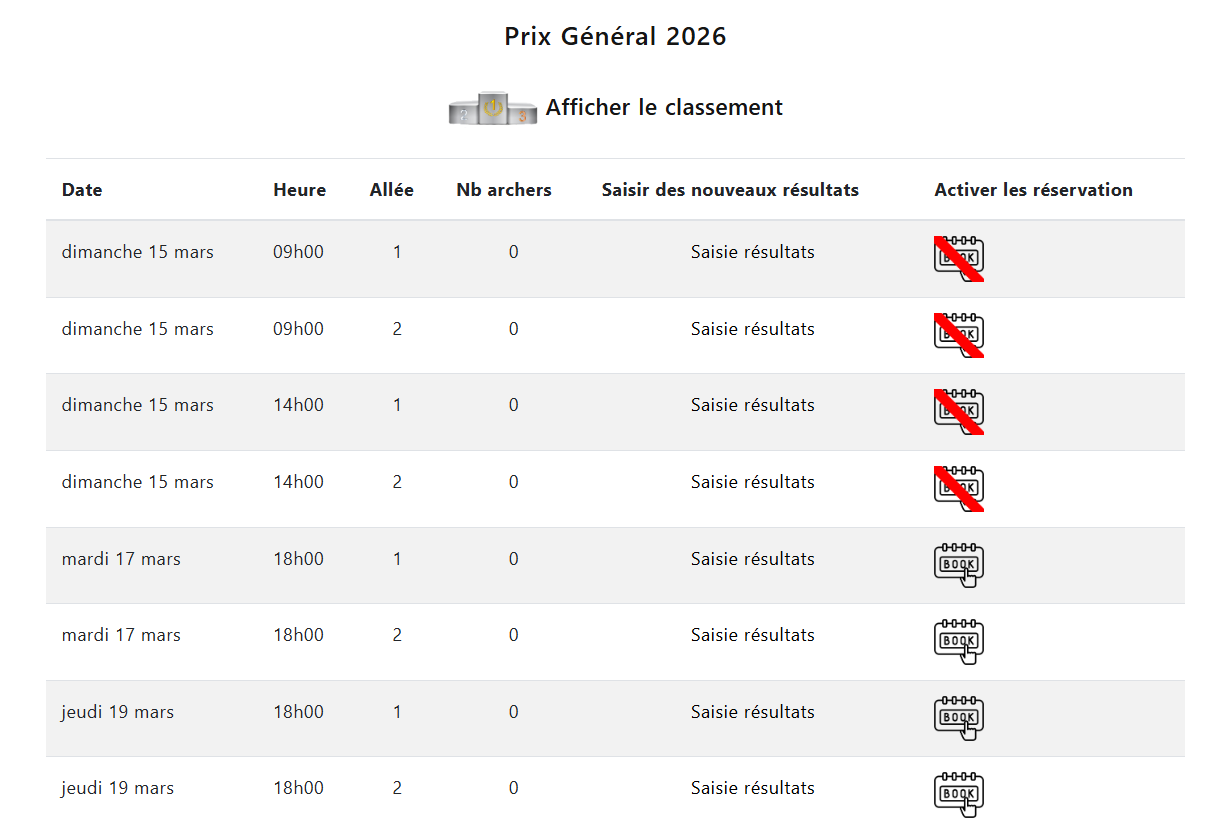Click the crossed booking icon for dimanche 15 mars allée 2
Viewport: 1210px width, 831px height.
coord(957,334)
